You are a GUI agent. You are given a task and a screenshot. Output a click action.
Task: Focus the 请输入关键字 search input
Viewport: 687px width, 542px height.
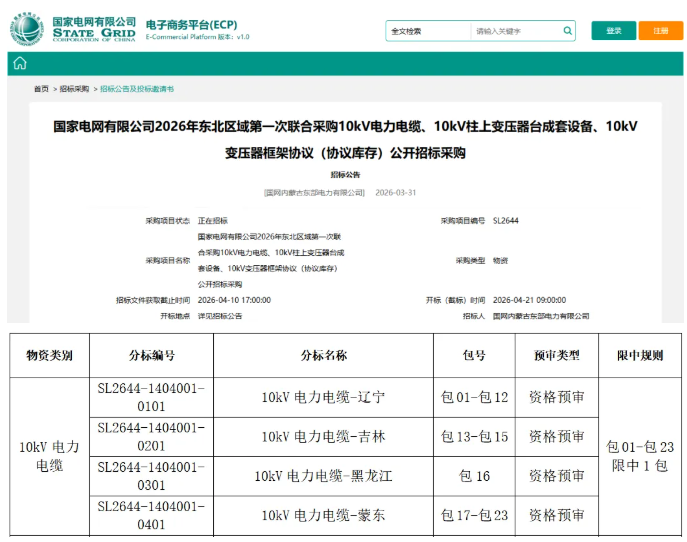tap(515, 31)
